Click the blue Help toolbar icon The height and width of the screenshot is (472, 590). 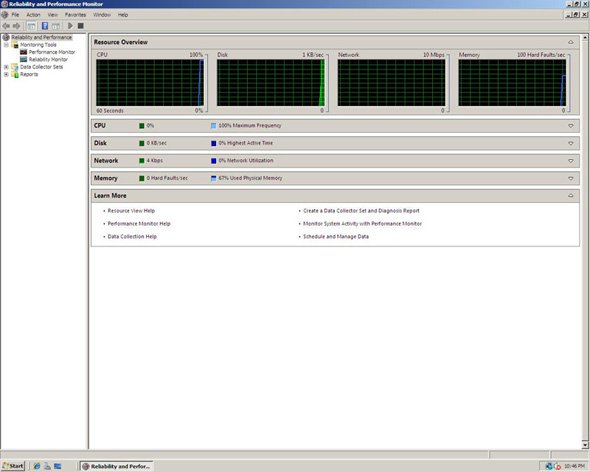pos(45,26)
